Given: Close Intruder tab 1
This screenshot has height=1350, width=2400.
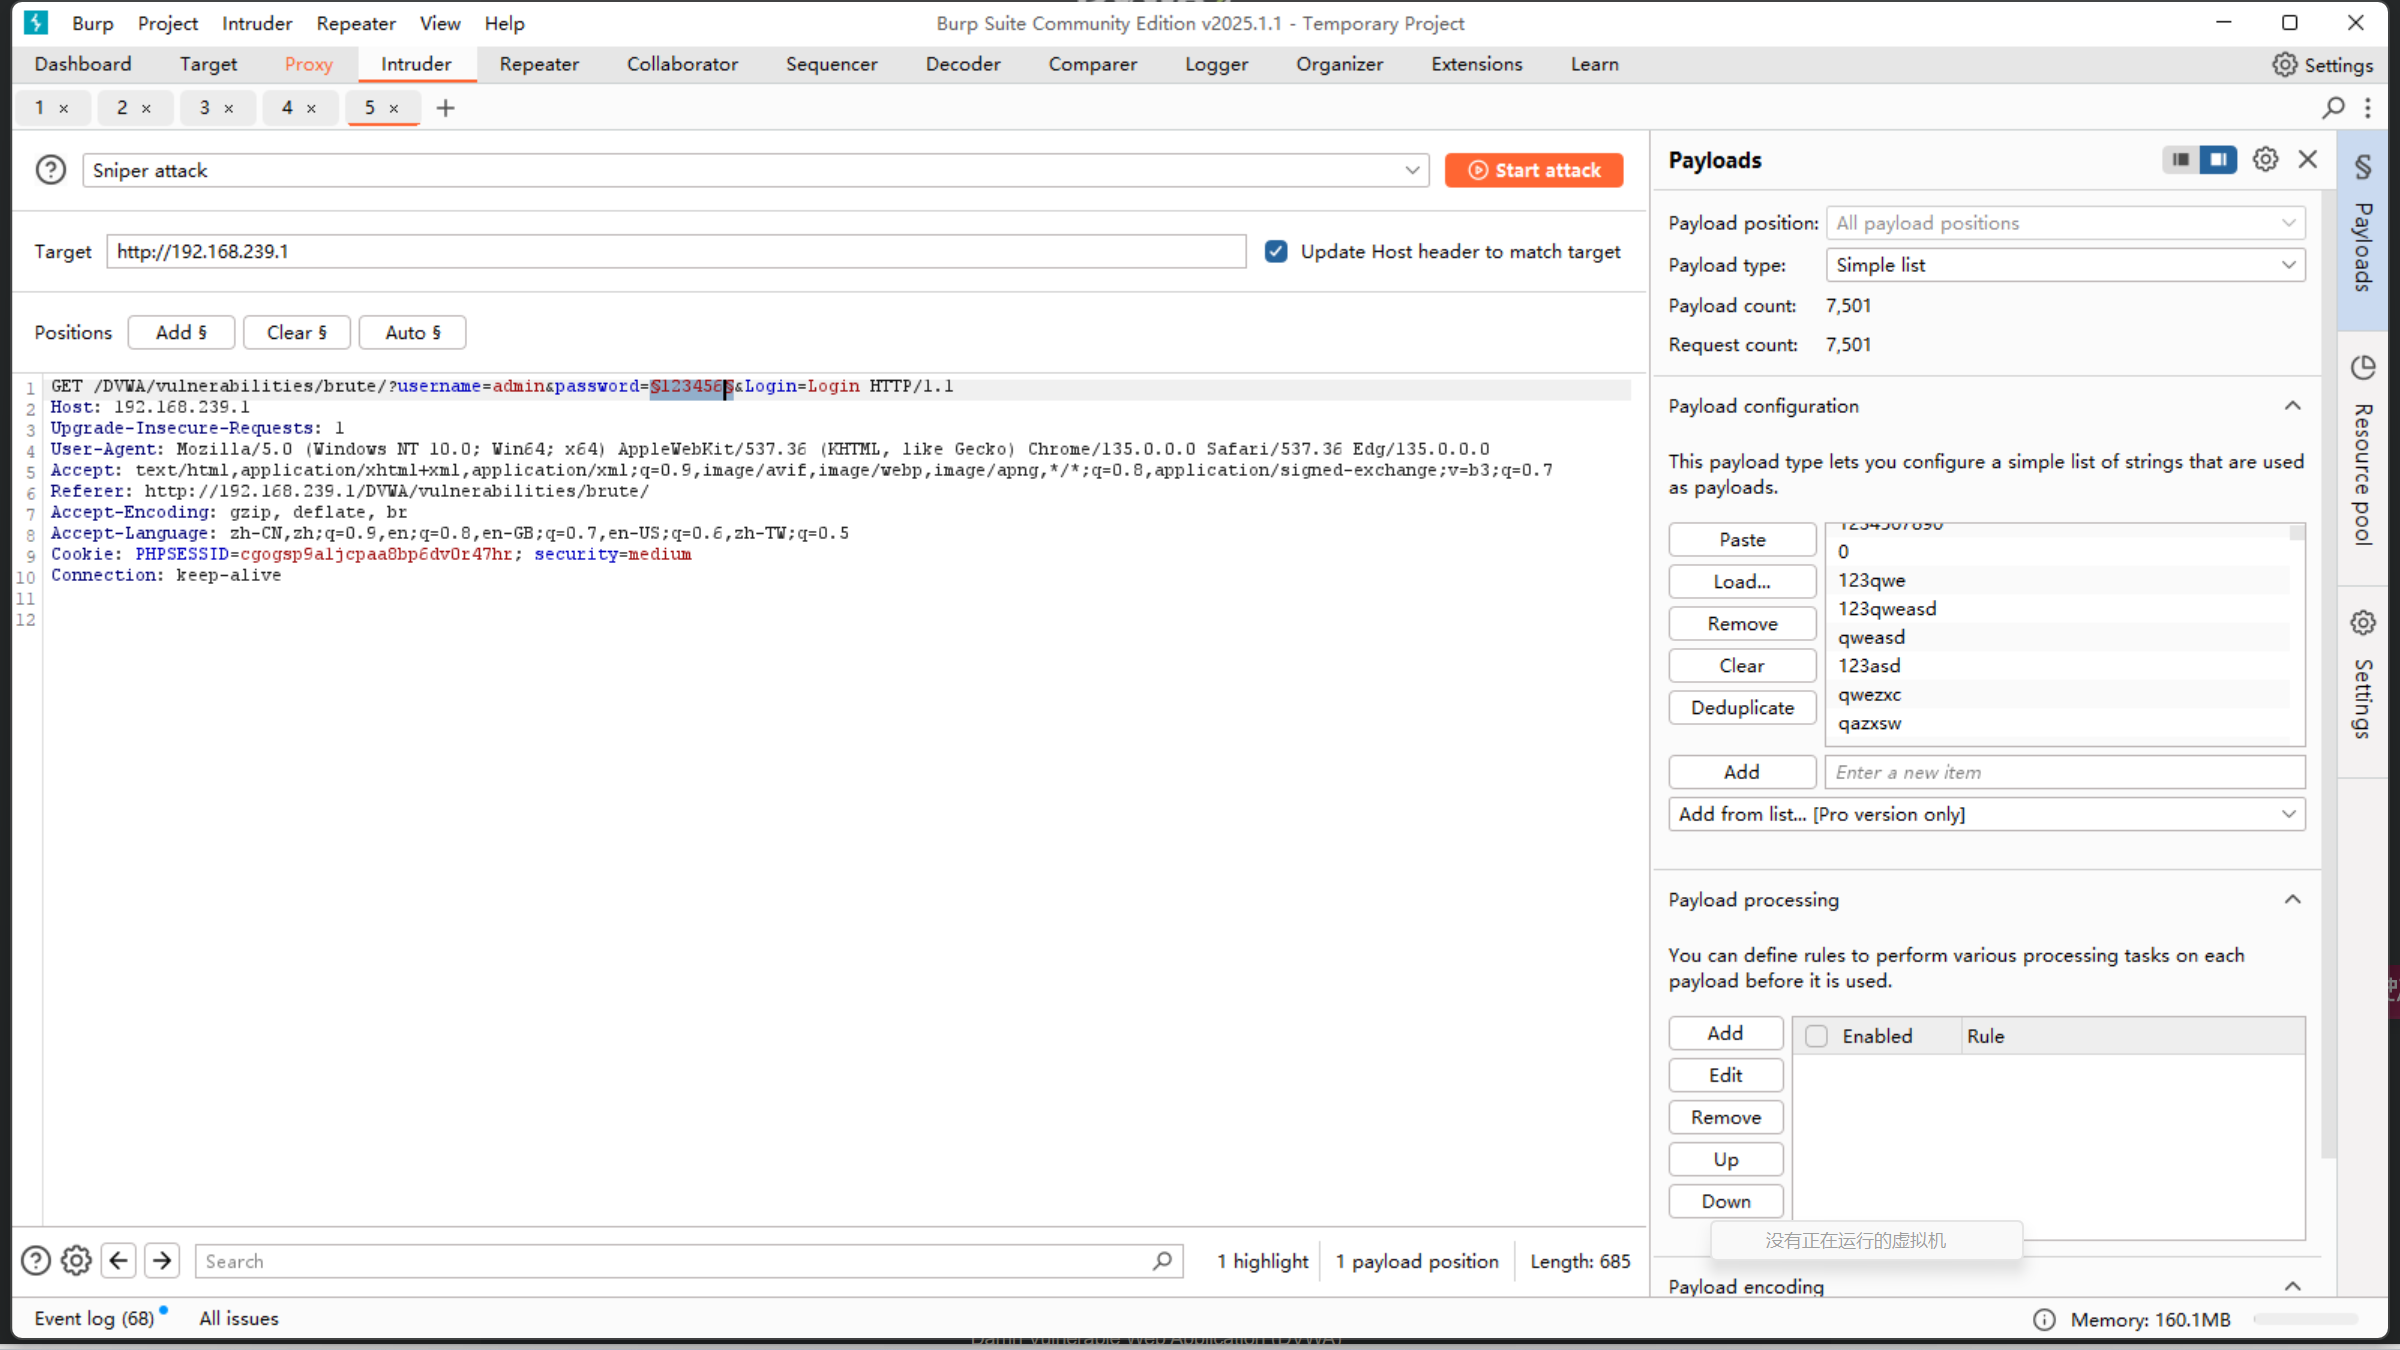Looking at the screenshot, I should (x=64, y=108).
